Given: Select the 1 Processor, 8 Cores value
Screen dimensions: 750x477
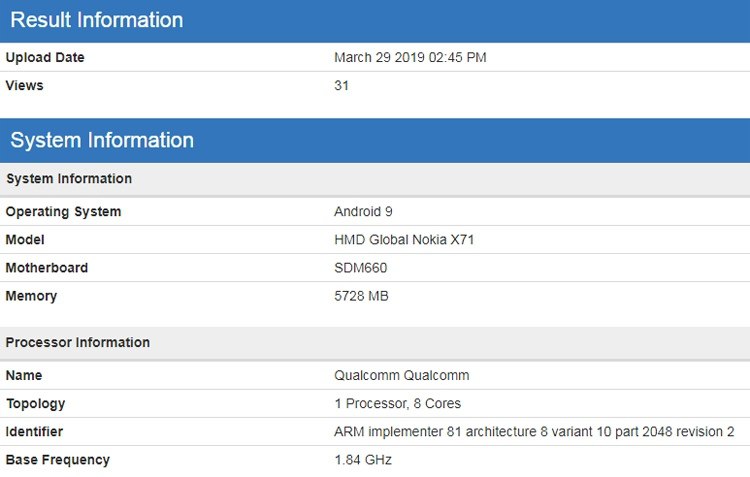Looking at the screenshot, I should [x=397, y=404].
